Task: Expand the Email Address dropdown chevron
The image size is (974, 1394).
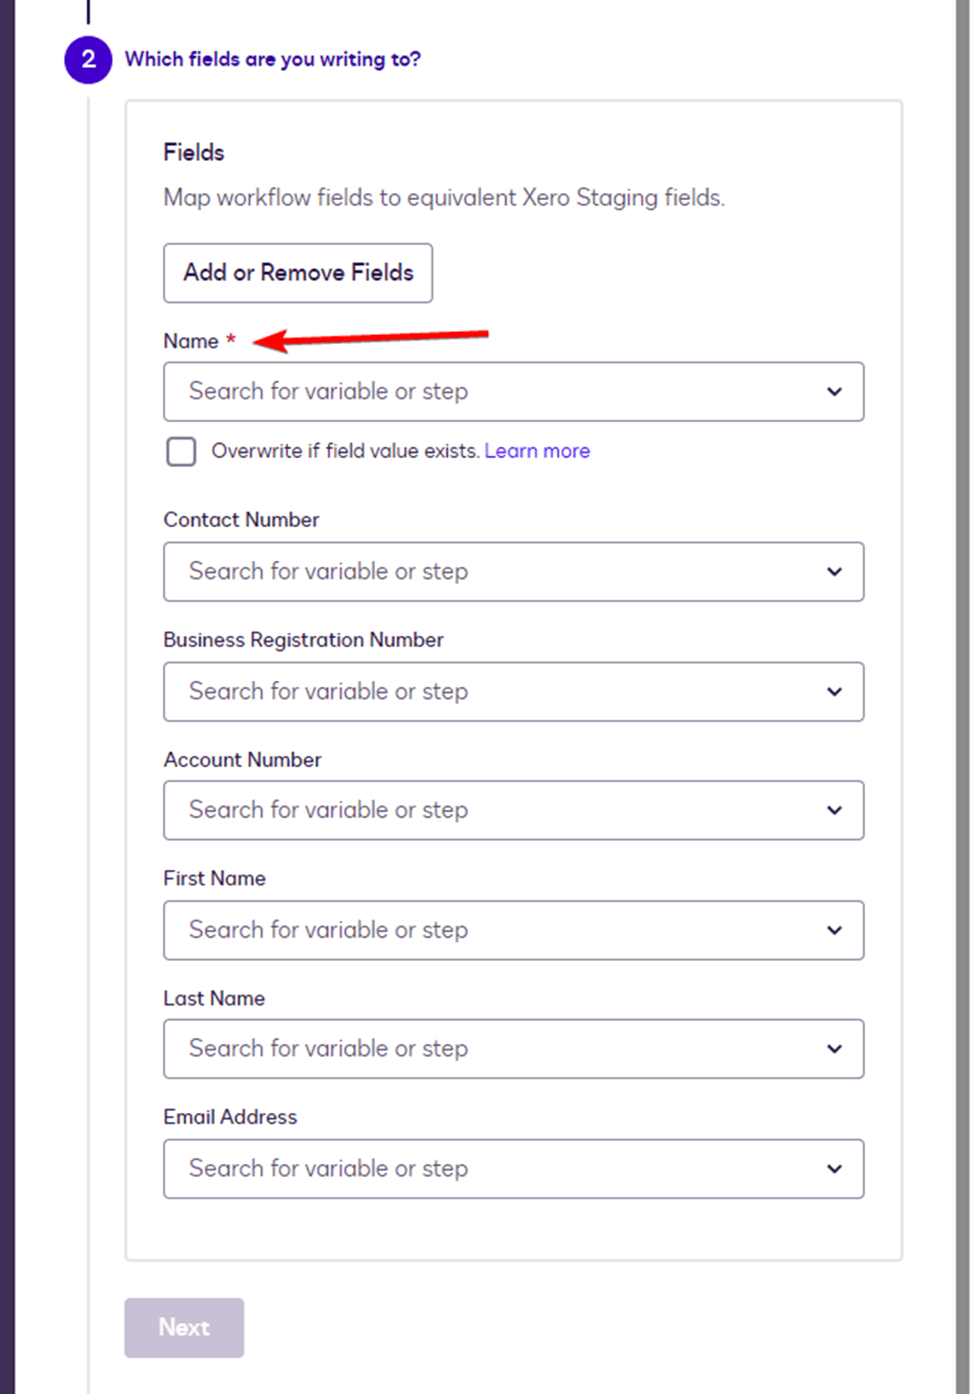Action: point(834,1169)
